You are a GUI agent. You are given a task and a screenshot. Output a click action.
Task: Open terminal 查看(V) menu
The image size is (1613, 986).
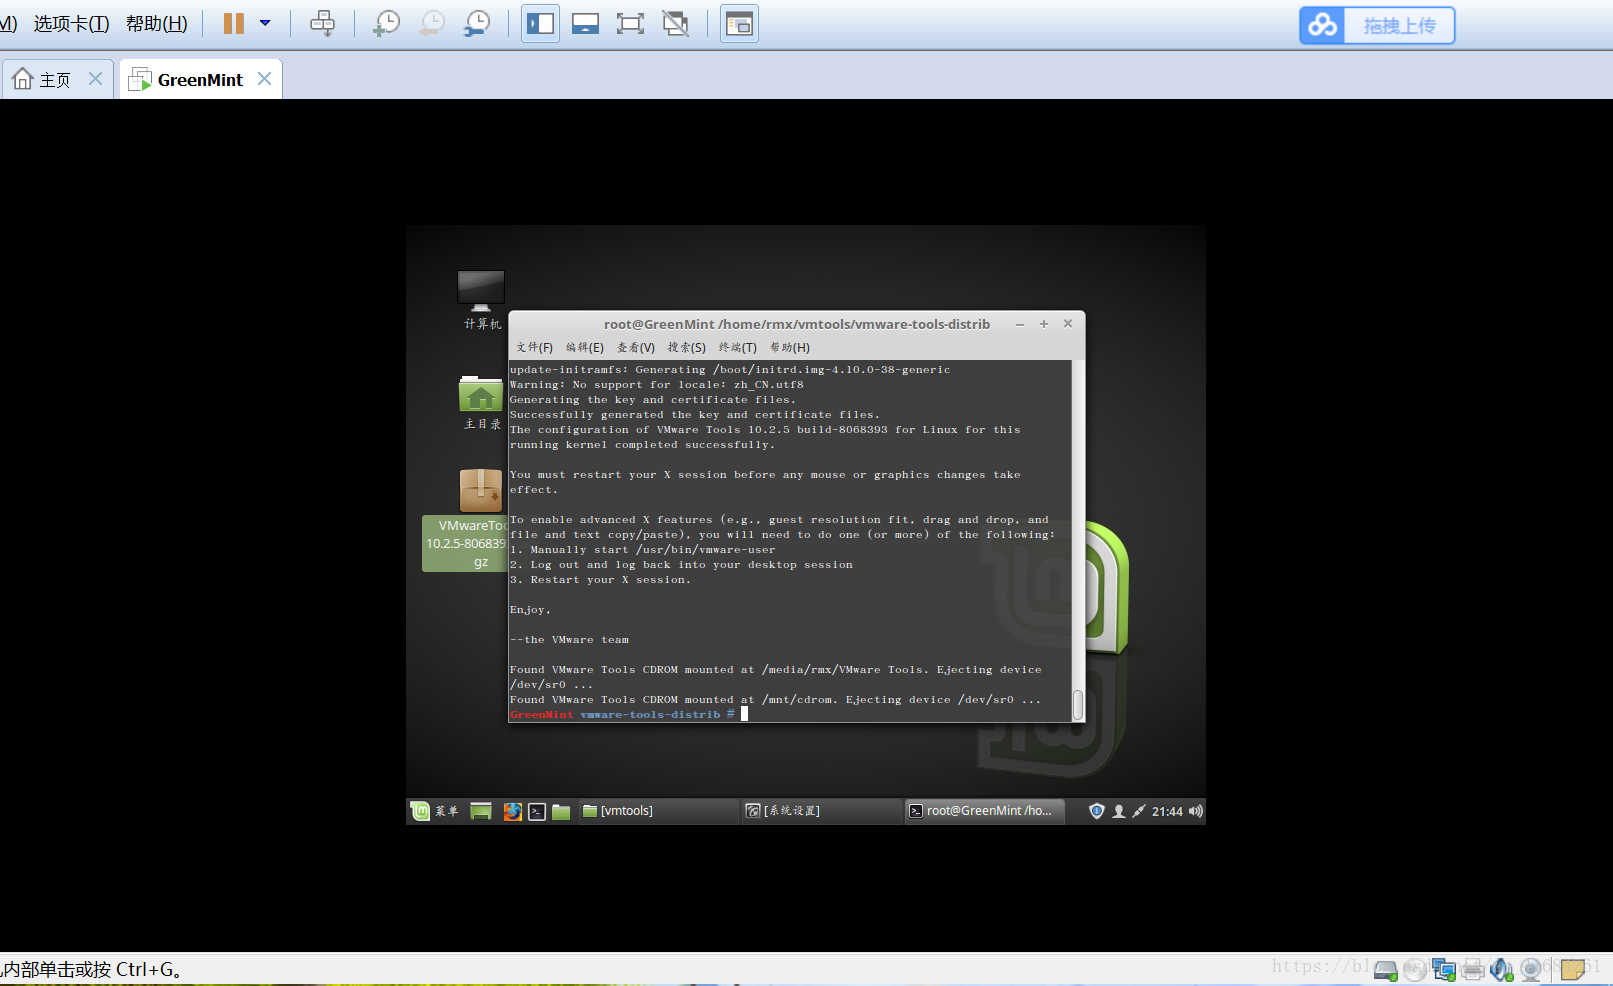coord(636,347)
